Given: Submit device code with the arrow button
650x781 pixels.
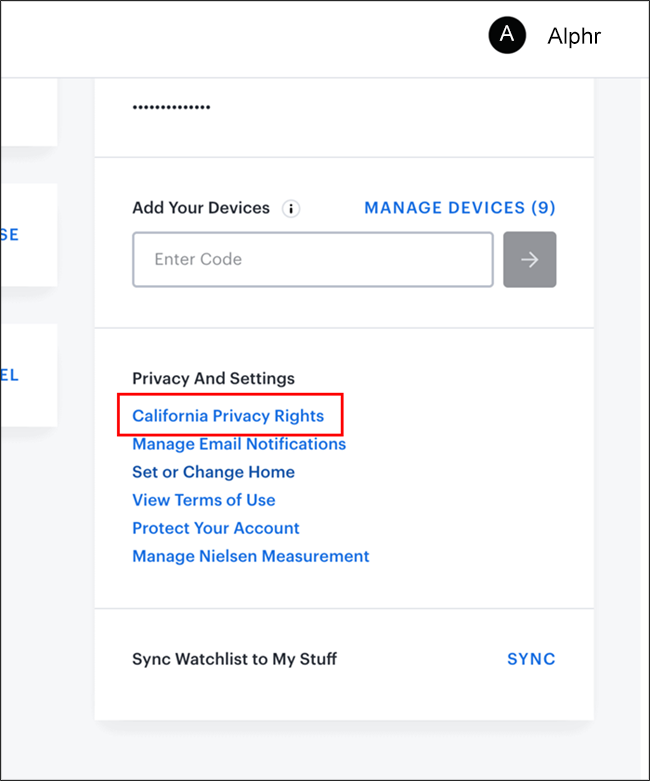Looking at the screenshot, I should pyautogui.click(x=529, y=260).
